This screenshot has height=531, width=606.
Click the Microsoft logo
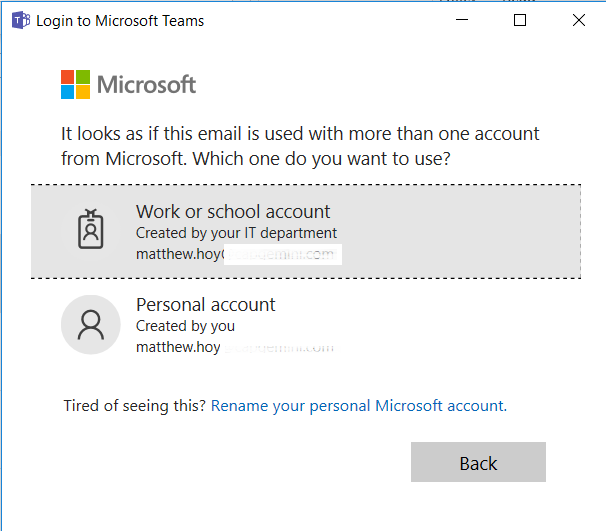pyautogui.click(x=128, y=84)
